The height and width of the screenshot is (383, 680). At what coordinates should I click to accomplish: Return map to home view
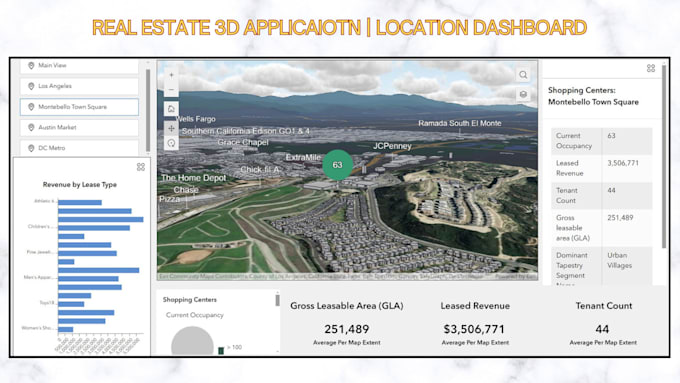pos(171,109)
